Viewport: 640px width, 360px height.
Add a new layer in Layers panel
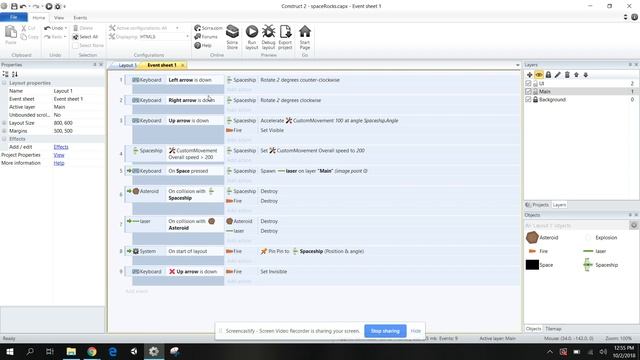(x=529, y=75)
